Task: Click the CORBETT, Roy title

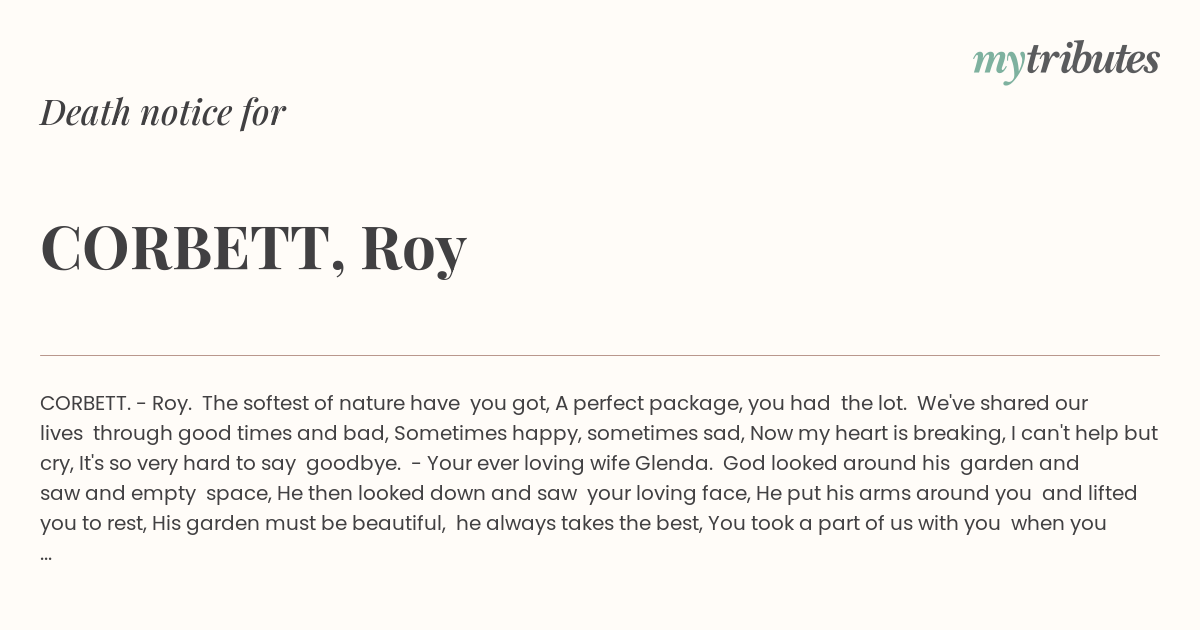Action: [253, 248]
